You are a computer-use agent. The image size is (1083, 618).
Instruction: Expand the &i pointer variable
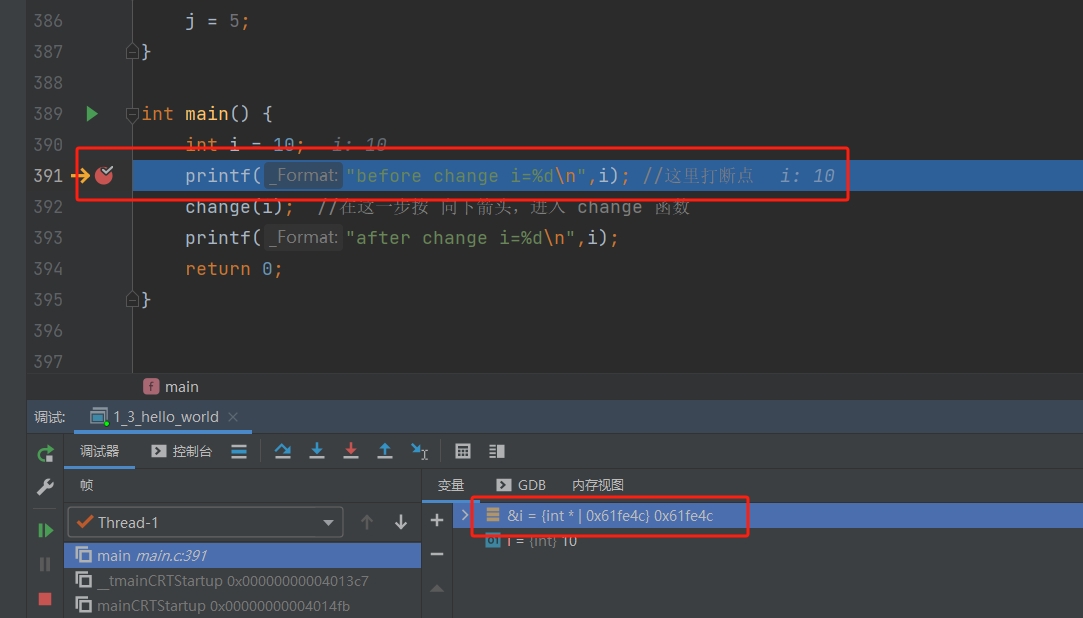pos(465,515)
